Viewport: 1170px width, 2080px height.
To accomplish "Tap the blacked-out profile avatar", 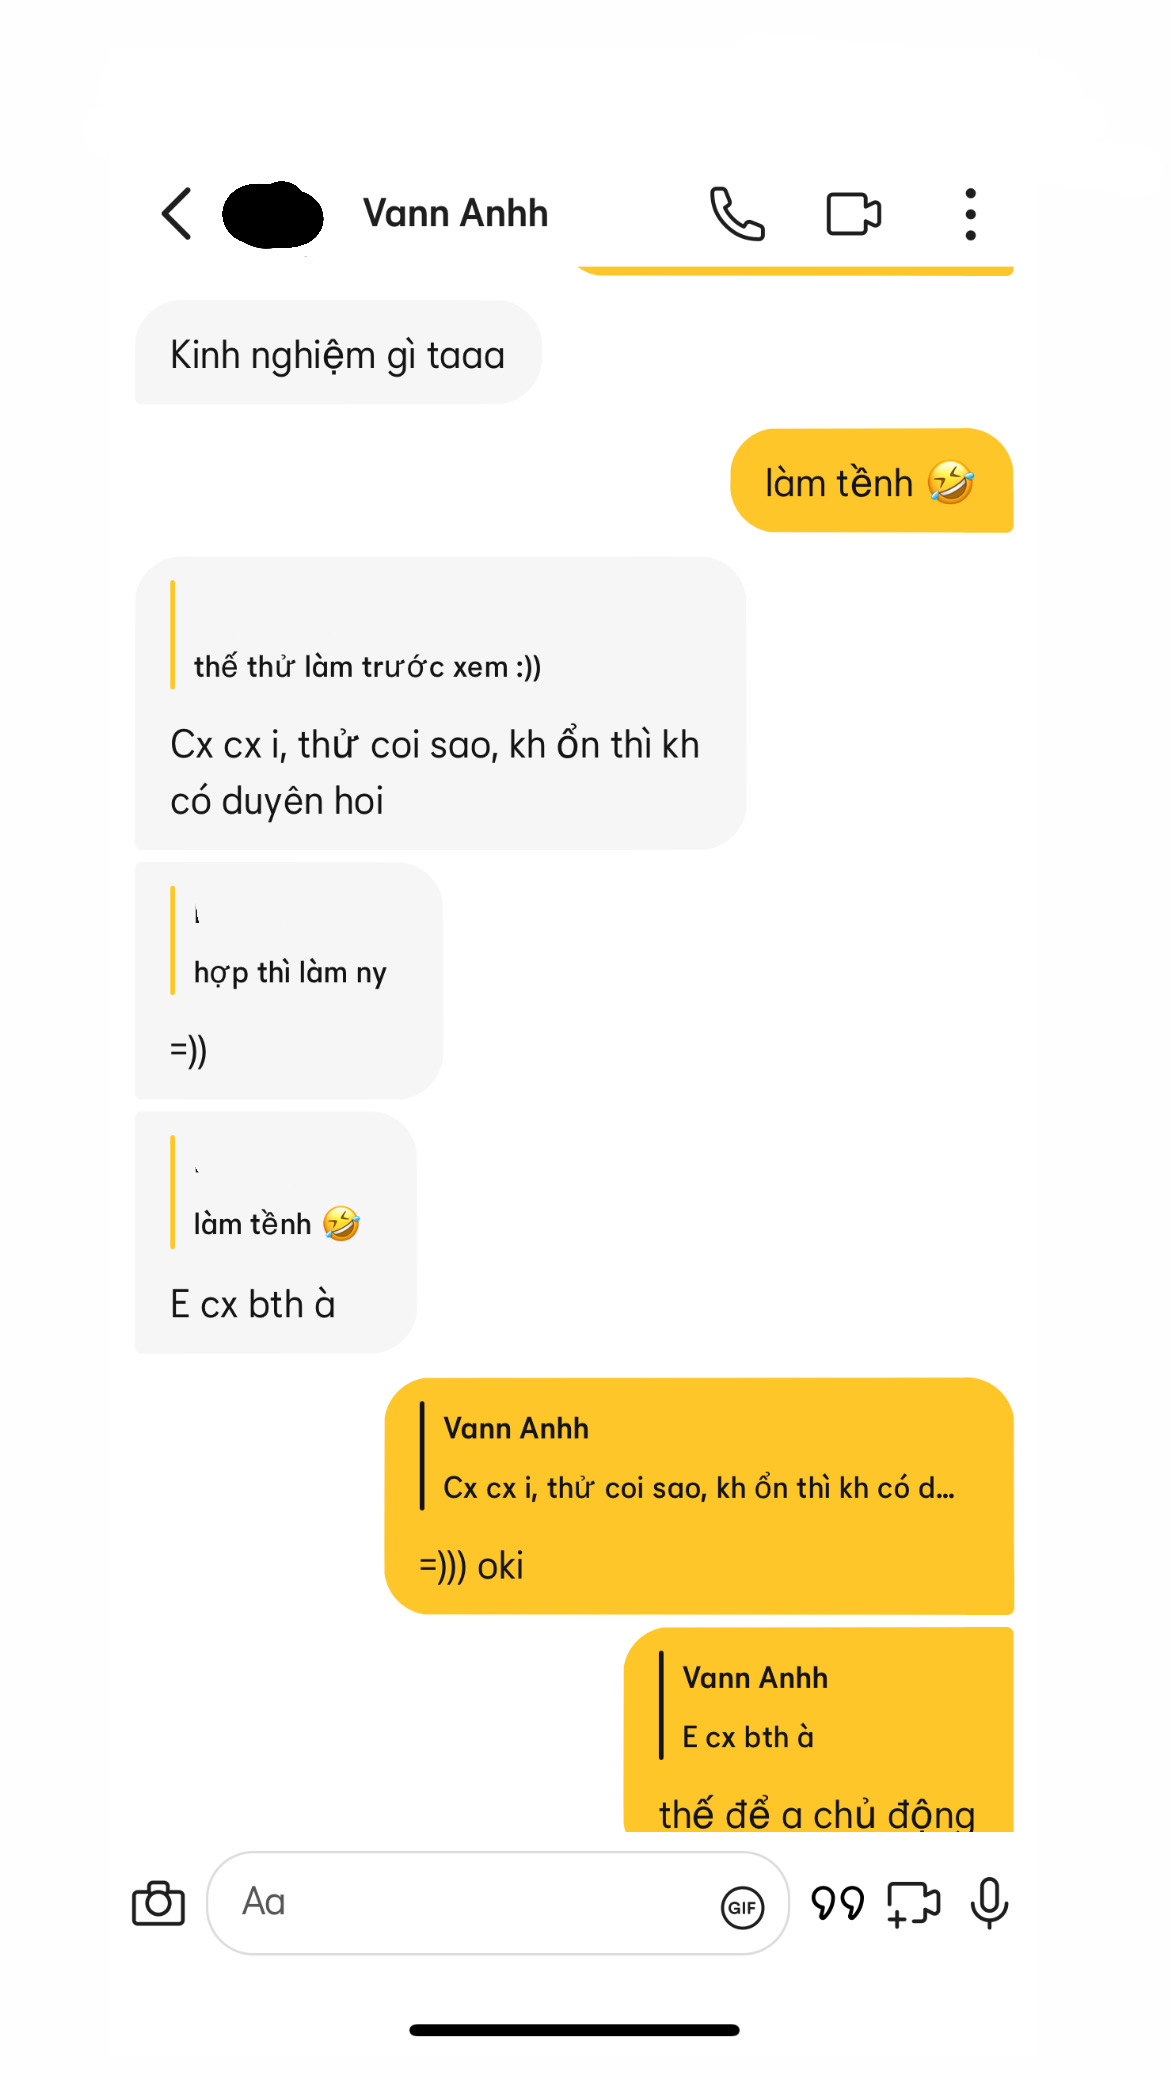I will [272, 214].
